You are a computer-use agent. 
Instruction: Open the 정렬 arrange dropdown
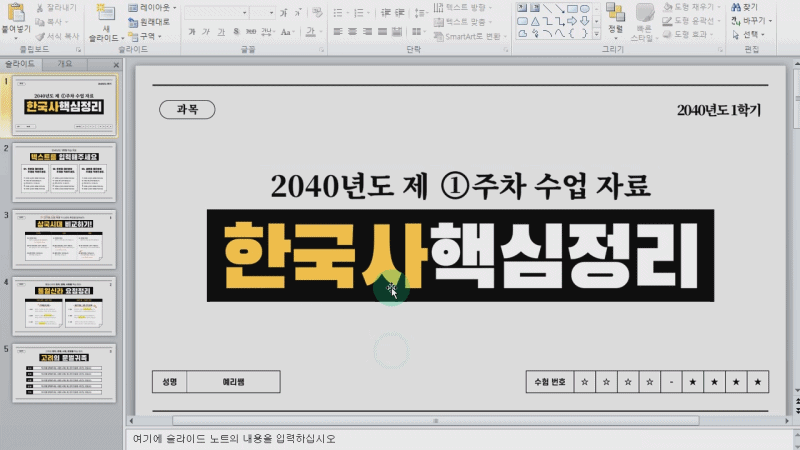coord(615,20)
